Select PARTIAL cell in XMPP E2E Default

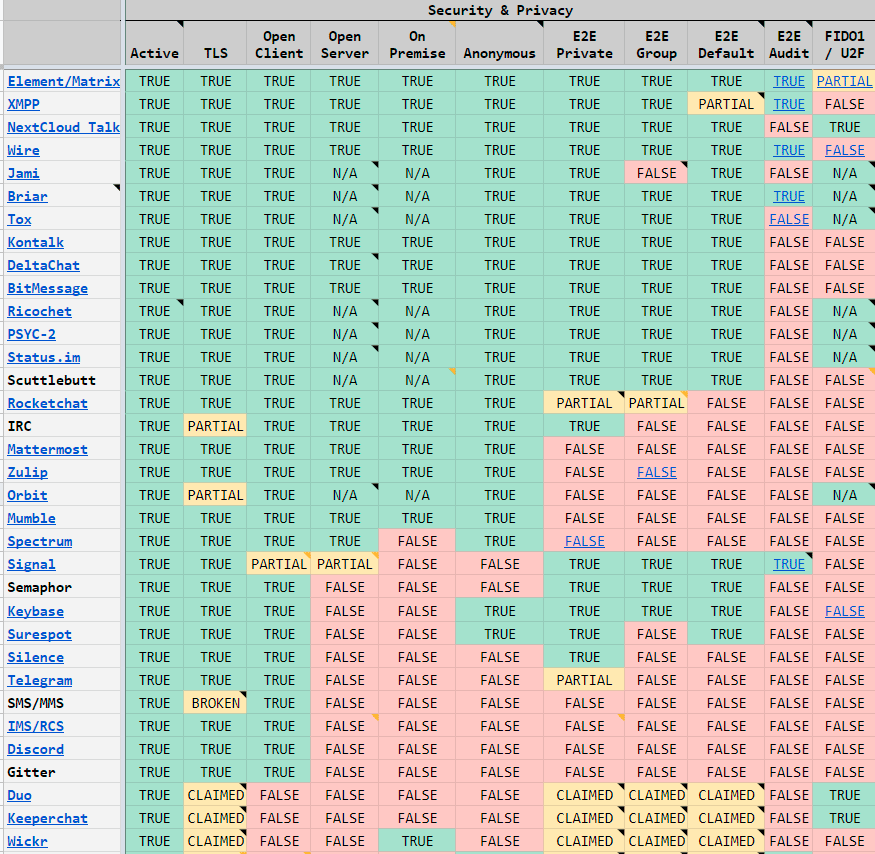click(x=726, y=104)
